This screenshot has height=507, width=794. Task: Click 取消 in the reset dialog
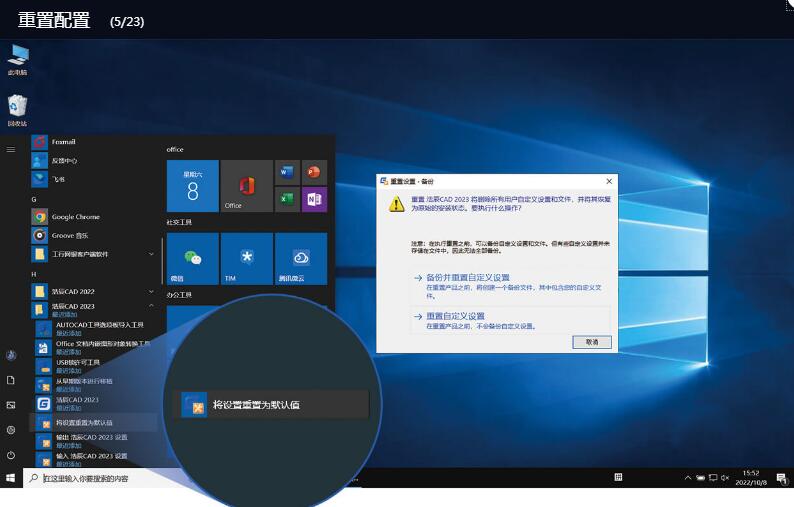(592, 342)
